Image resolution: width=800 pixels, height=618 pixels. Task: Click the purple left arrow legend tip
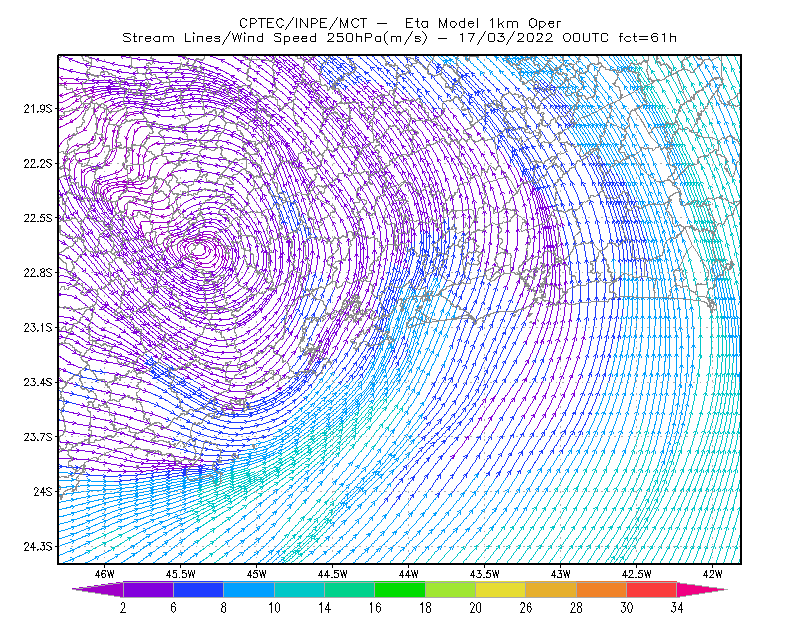click(98, 589)
